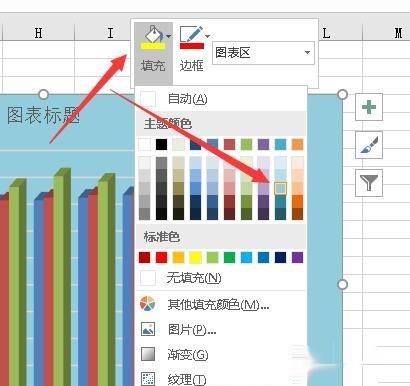This screenshot has height=386, width=410.
Task: Expand the border color dropdown arrow
Action: coord(208,36)
